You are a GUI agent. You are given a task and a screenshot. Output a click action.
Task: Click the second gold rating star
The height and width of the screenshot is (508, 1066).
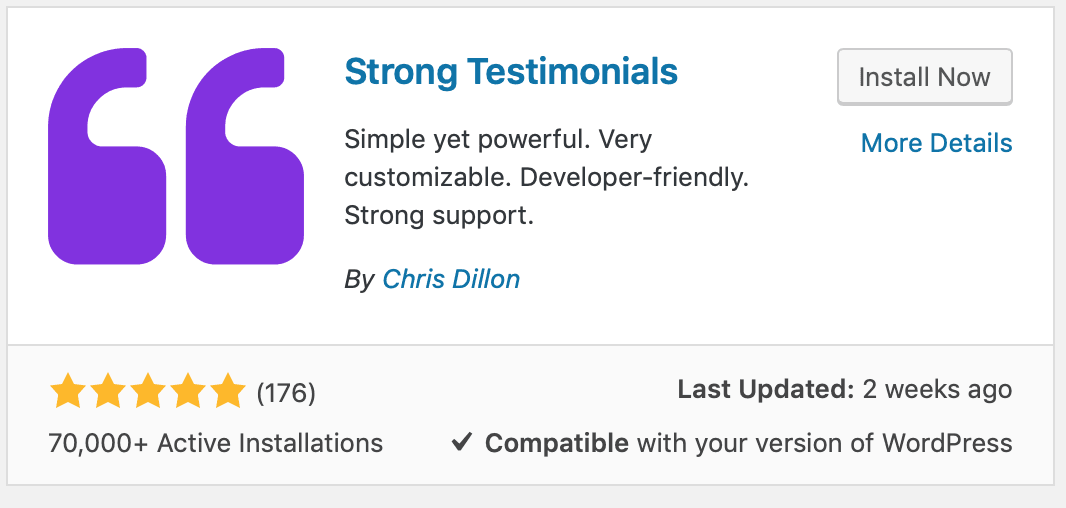pos(107,391)
